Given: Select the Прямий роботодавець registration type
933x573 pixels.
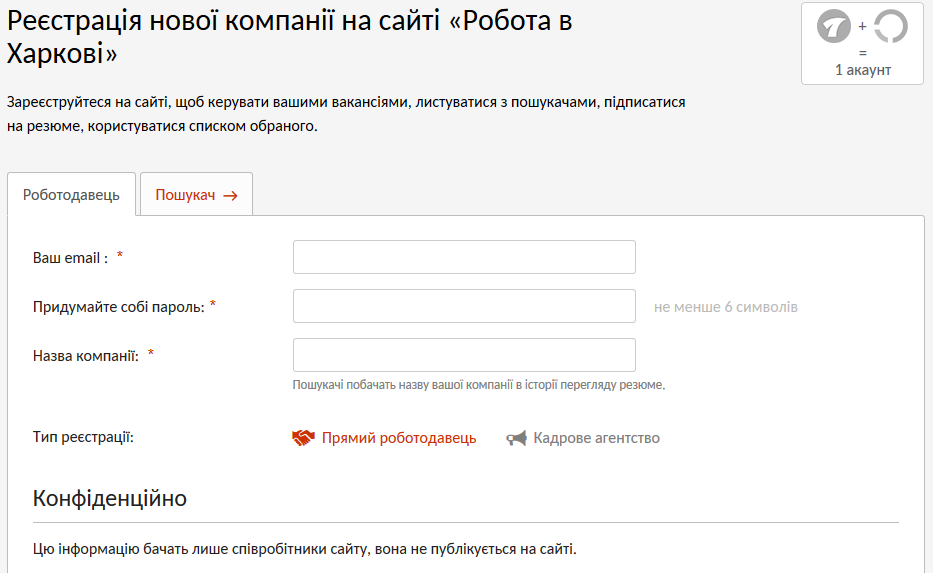Looking at the screenshot, I should click(398, 438).
